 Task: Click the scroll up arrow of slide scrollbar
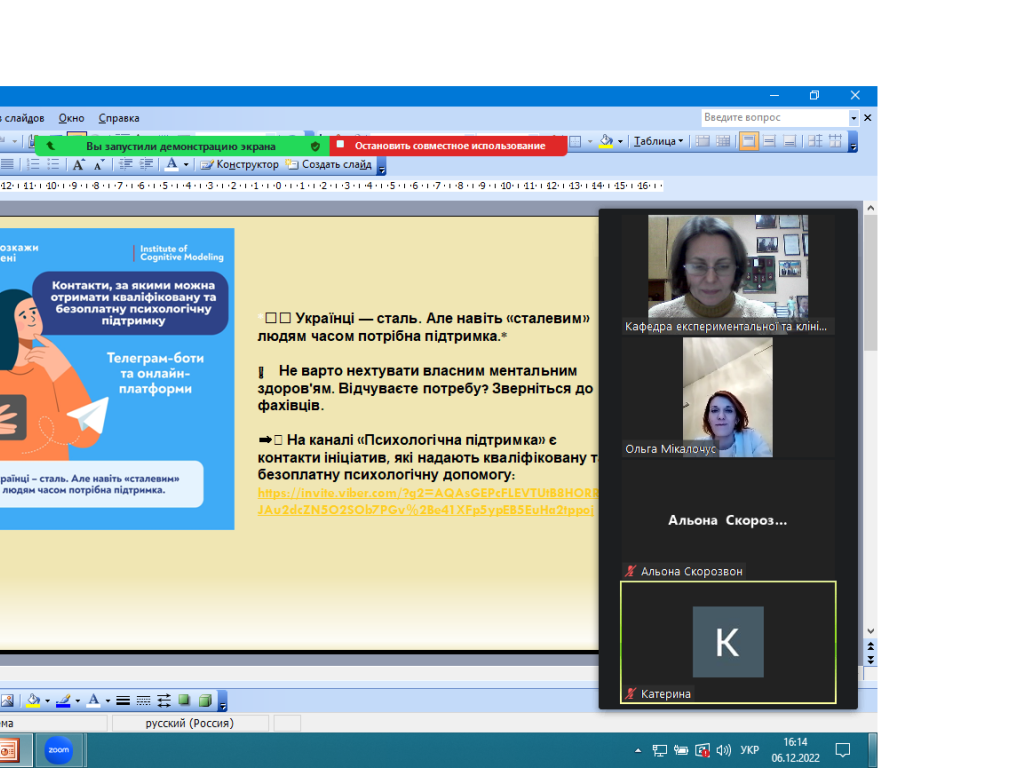(871, 208)
